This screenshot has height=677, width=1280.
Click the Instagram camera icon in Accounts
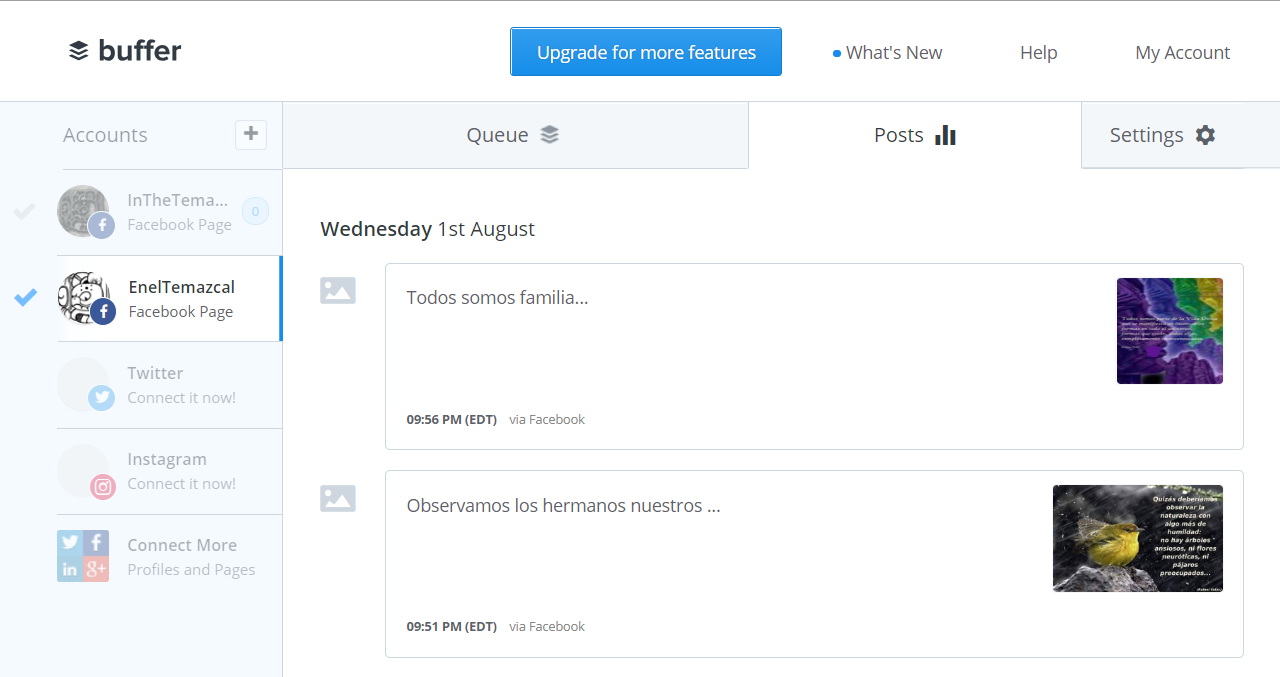pyautogui.click(x=103, y=487)
